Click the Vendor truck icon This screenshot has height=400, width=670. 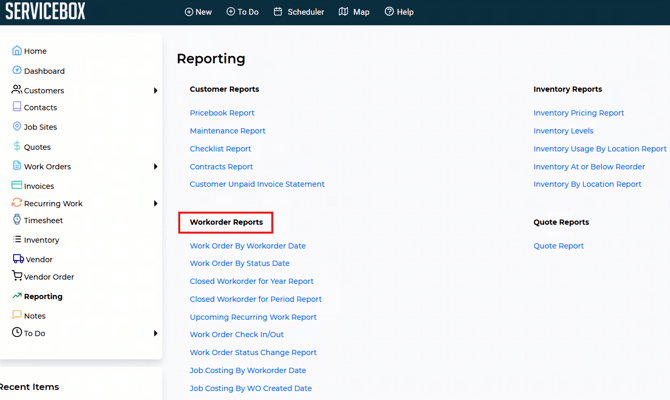click(18, 259)
